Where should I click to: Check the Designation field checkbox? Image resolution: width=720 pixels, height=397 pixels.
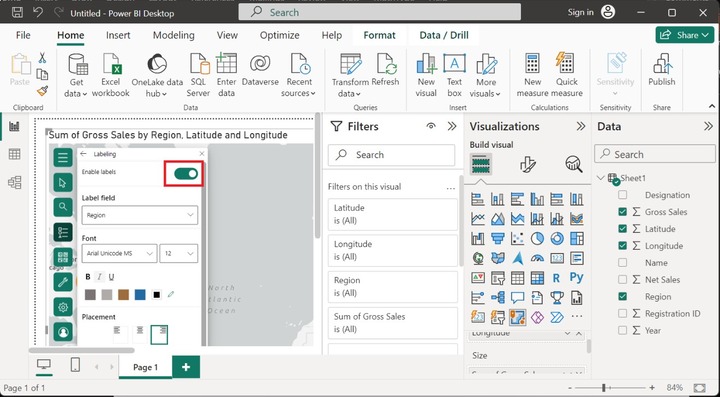click(x=622, y=195)
